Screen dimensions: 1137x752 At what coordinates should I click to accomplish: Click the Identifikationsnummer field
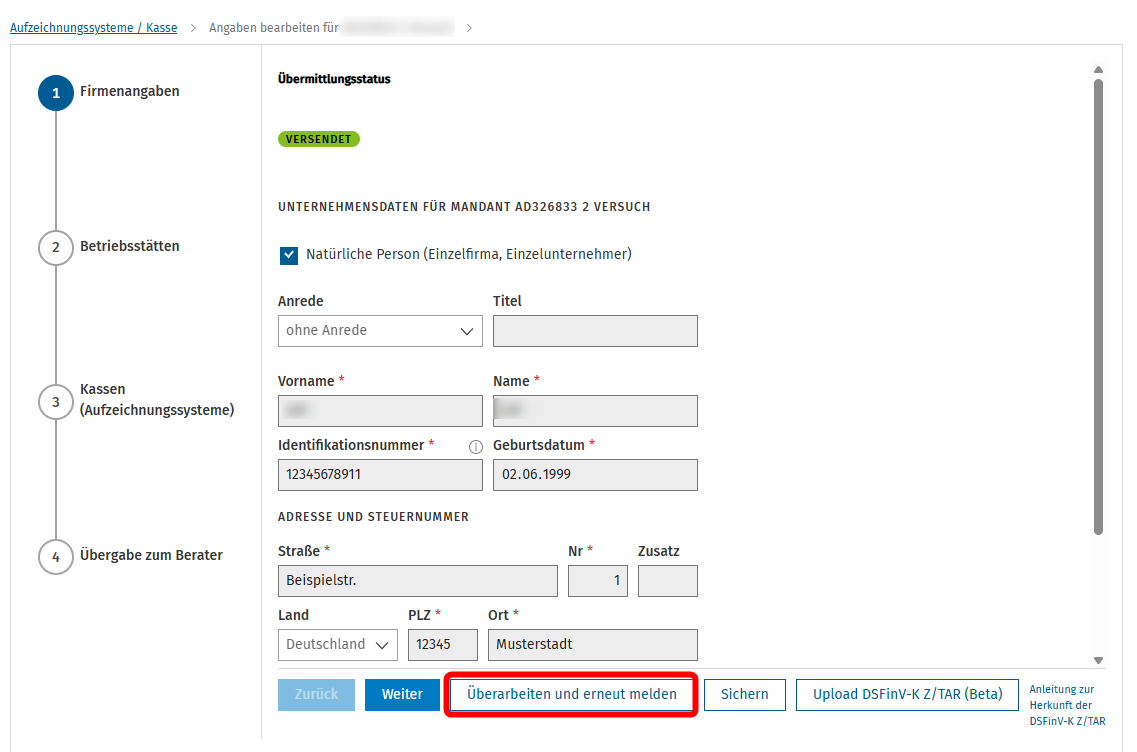[380, 475]
